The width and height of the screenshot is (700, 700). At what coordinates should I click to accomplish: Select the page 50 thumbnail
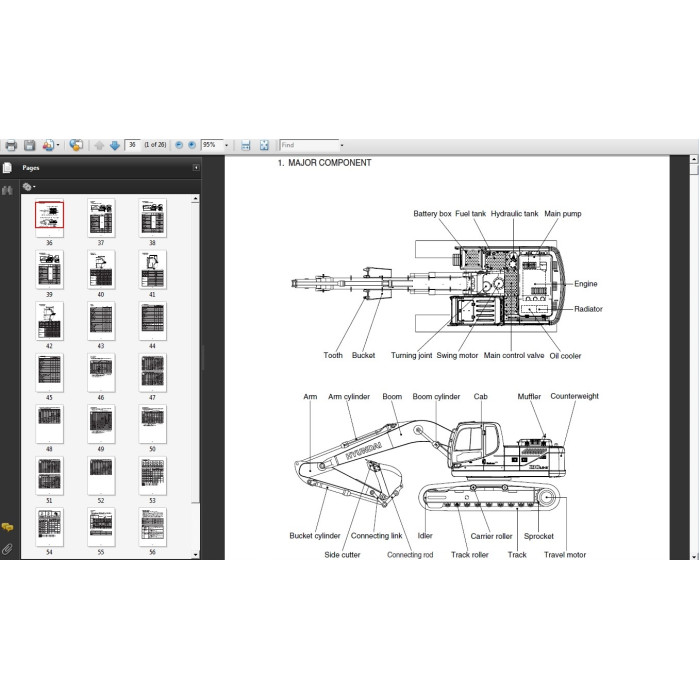click(x=153, y=424)
